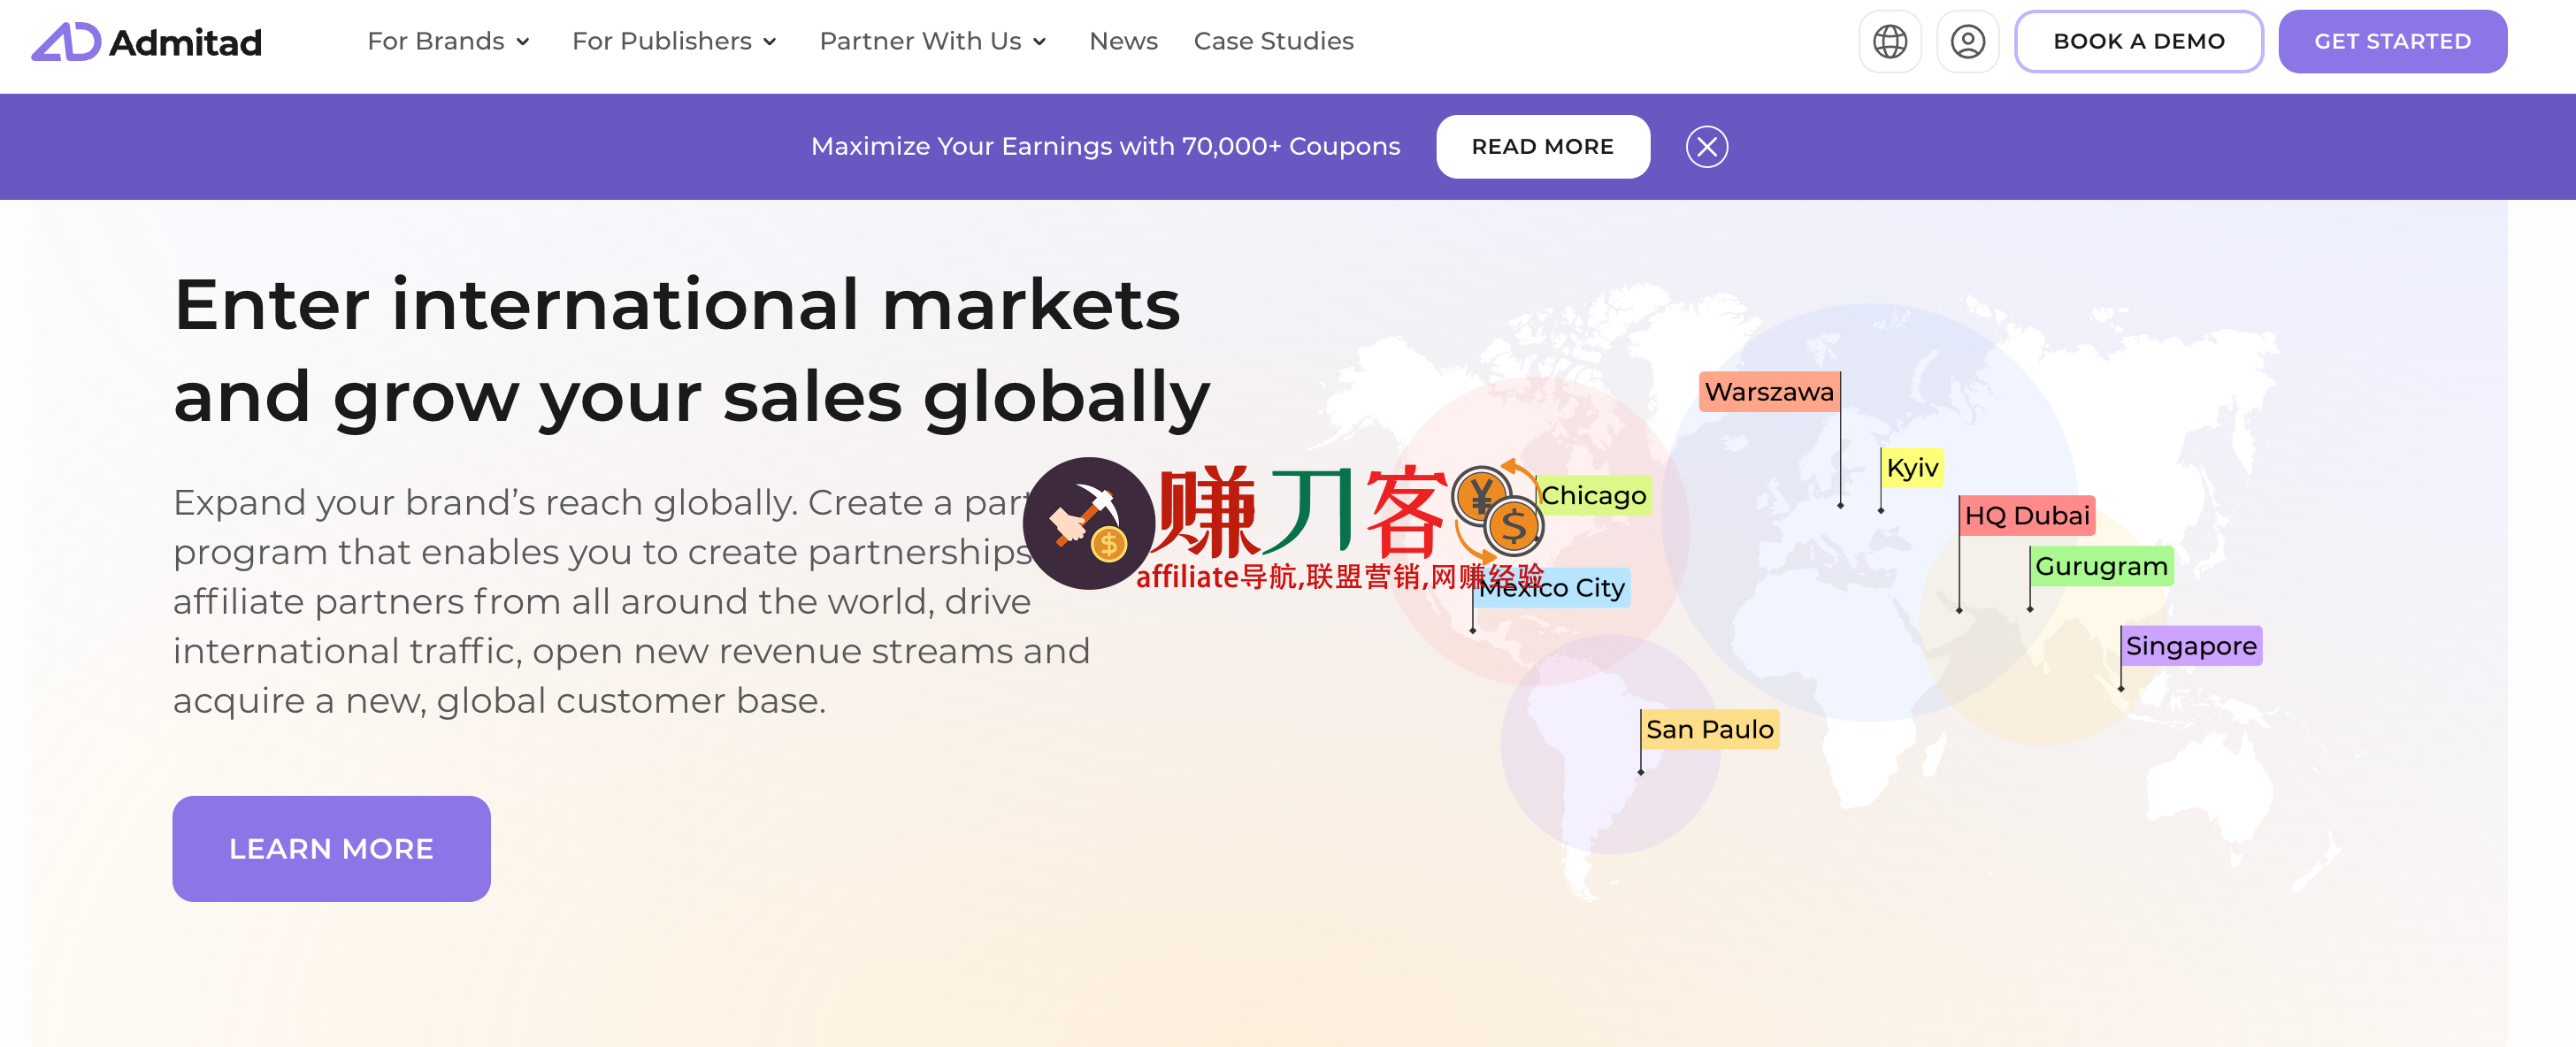Screen dimensions: 2576x1047
Task: Click the Book a Demo button
Action: point(2138,42)
